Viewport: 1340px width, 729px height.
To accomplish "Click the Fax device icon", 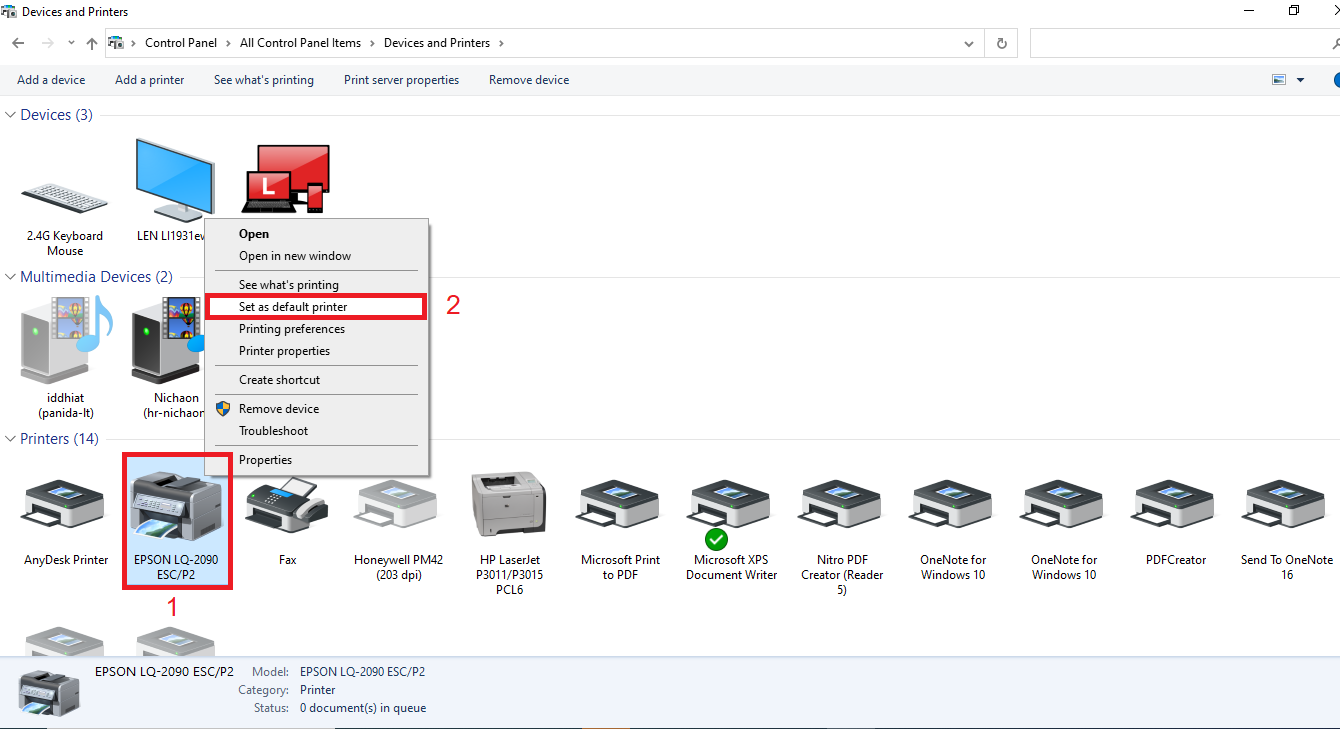I will tap(287, 507).
